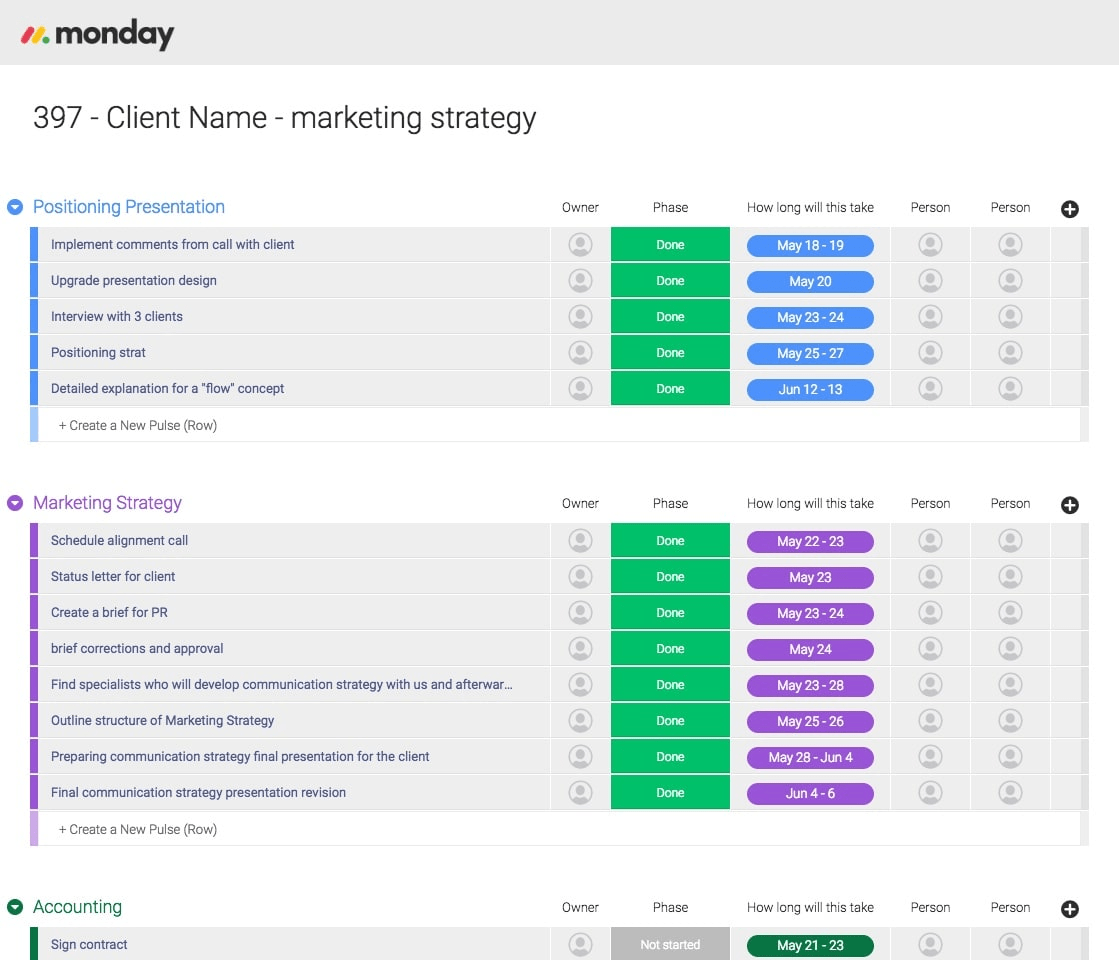Open Detailed explanation for a "flow" concept item
Screen dimensions: 1119x960
(168, 389)
